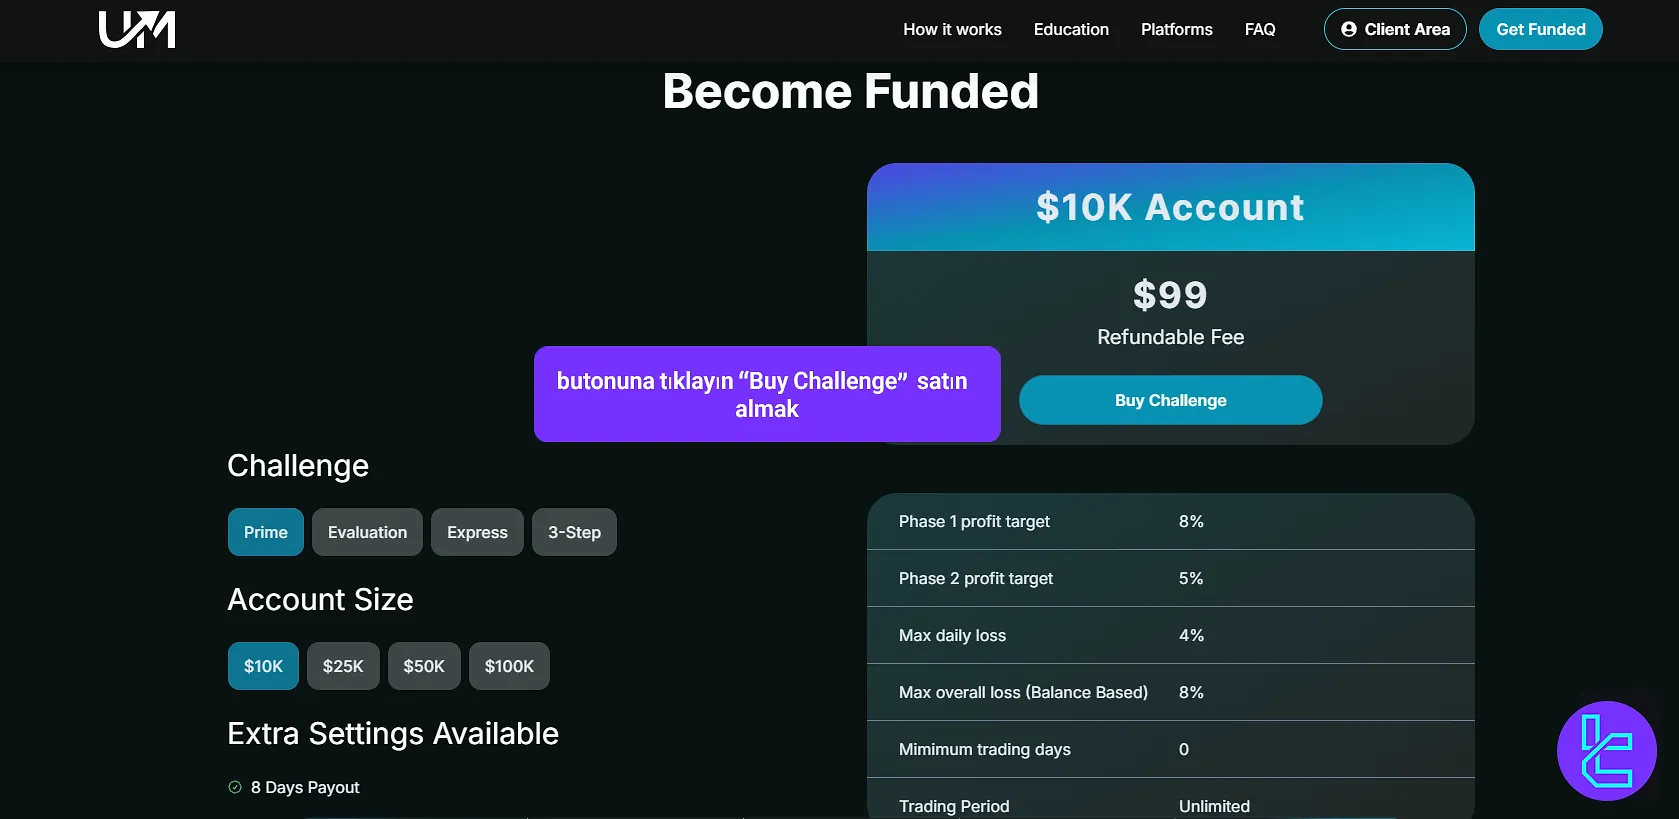This screenshot has width=1679, height=819.
Task: Choose the $50K account size
Action: (424, 665)
